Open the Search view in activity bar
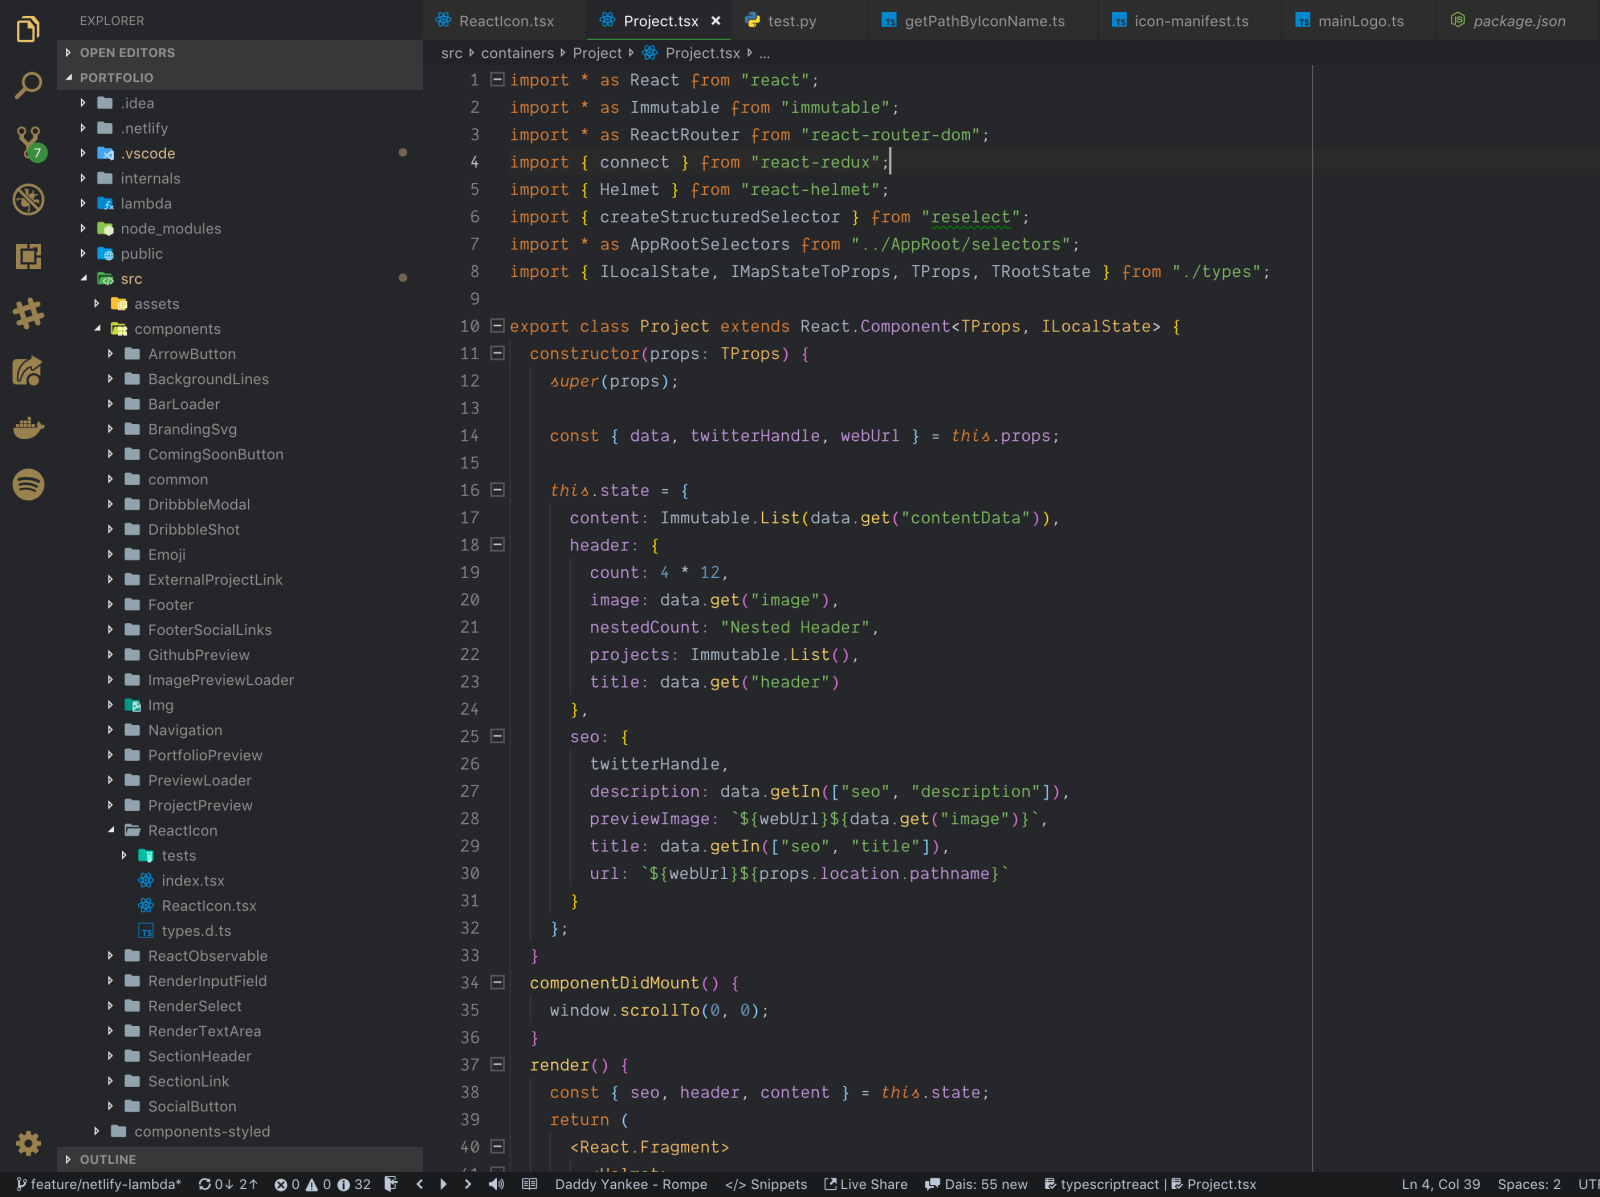 pos(28,86)
